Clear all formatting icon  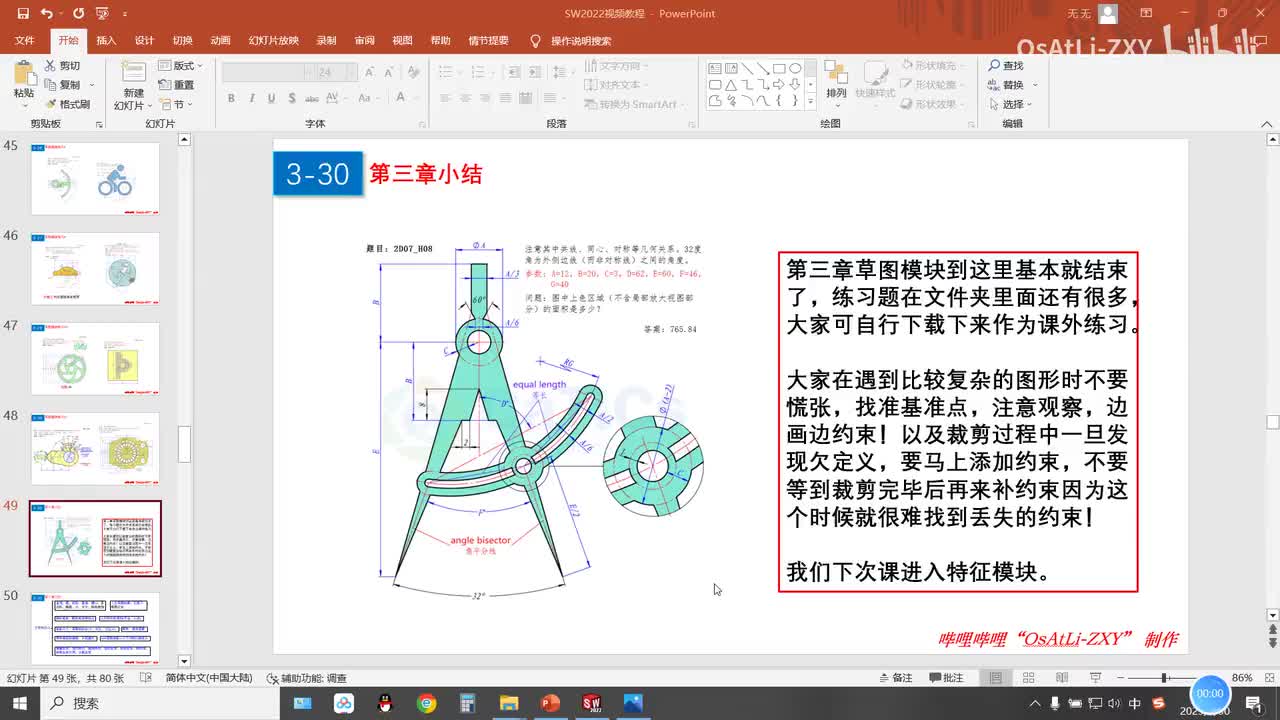coord(414,73)
